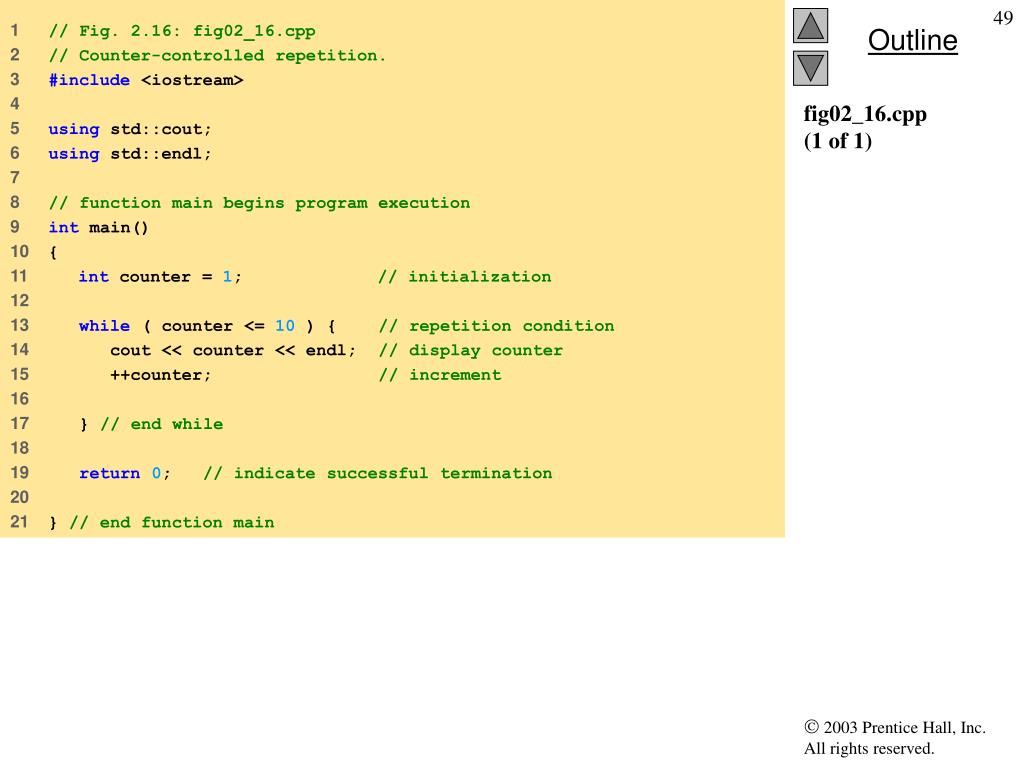
Task: Open the Outline link
Action: tap(912, 40)
